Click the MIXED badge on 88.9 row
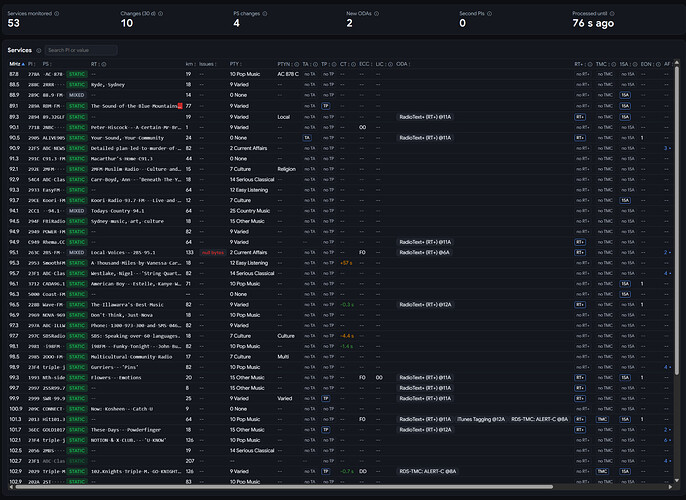 pos(77,95)
